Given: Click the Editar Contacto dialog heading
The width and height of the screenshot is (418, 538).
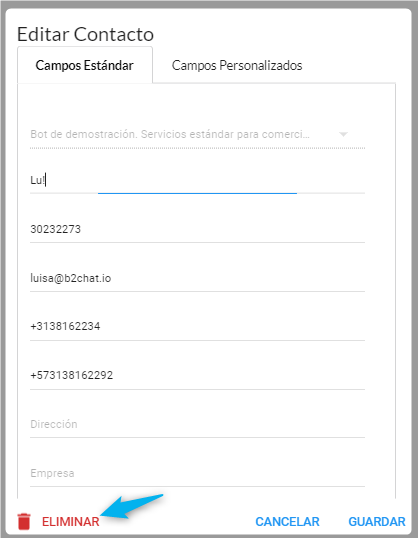Looking at the screenshot, I should click(85, 34).
